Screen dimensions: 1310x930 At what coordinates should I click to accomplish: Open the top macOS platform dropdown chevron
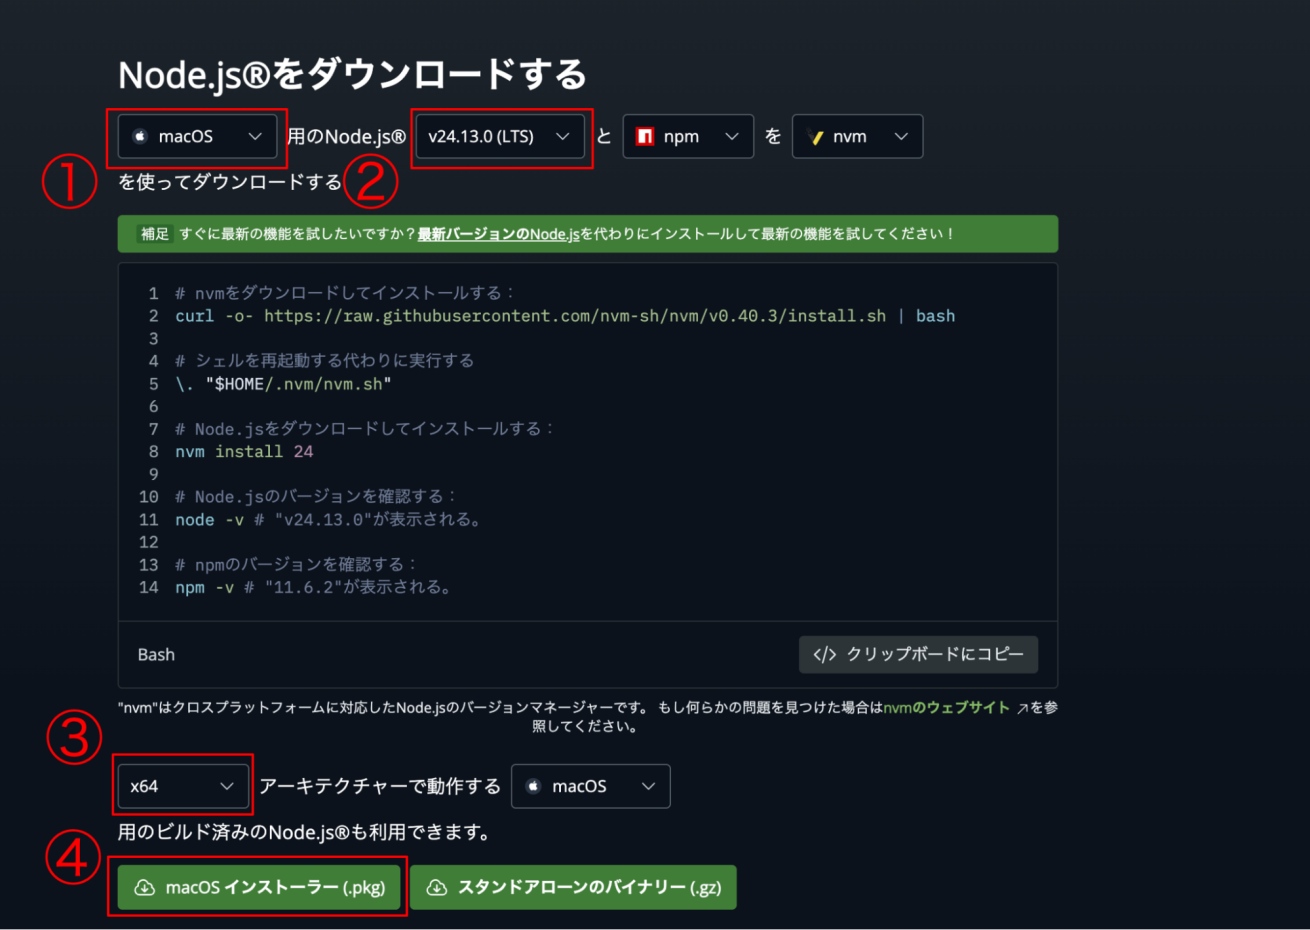tap(255, 137)
